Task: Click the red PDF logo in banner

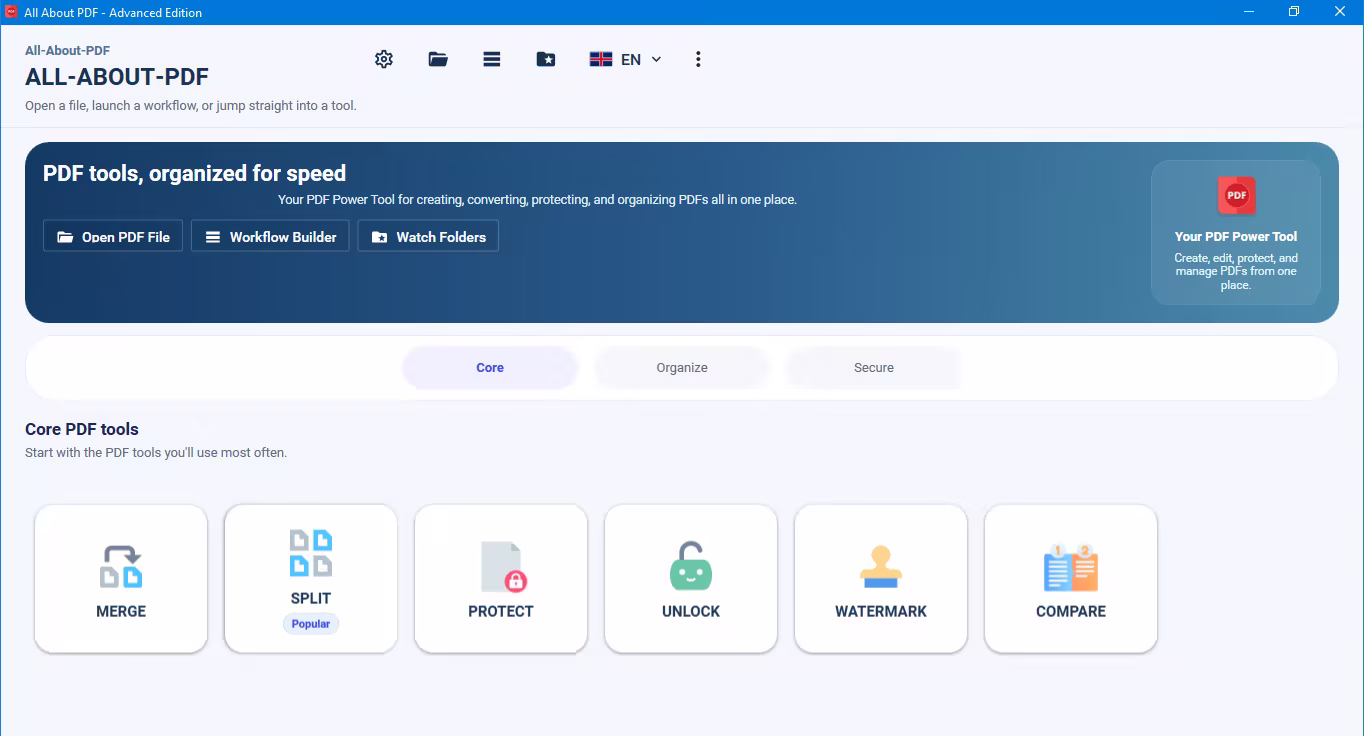Action: tap(1236, 195)
